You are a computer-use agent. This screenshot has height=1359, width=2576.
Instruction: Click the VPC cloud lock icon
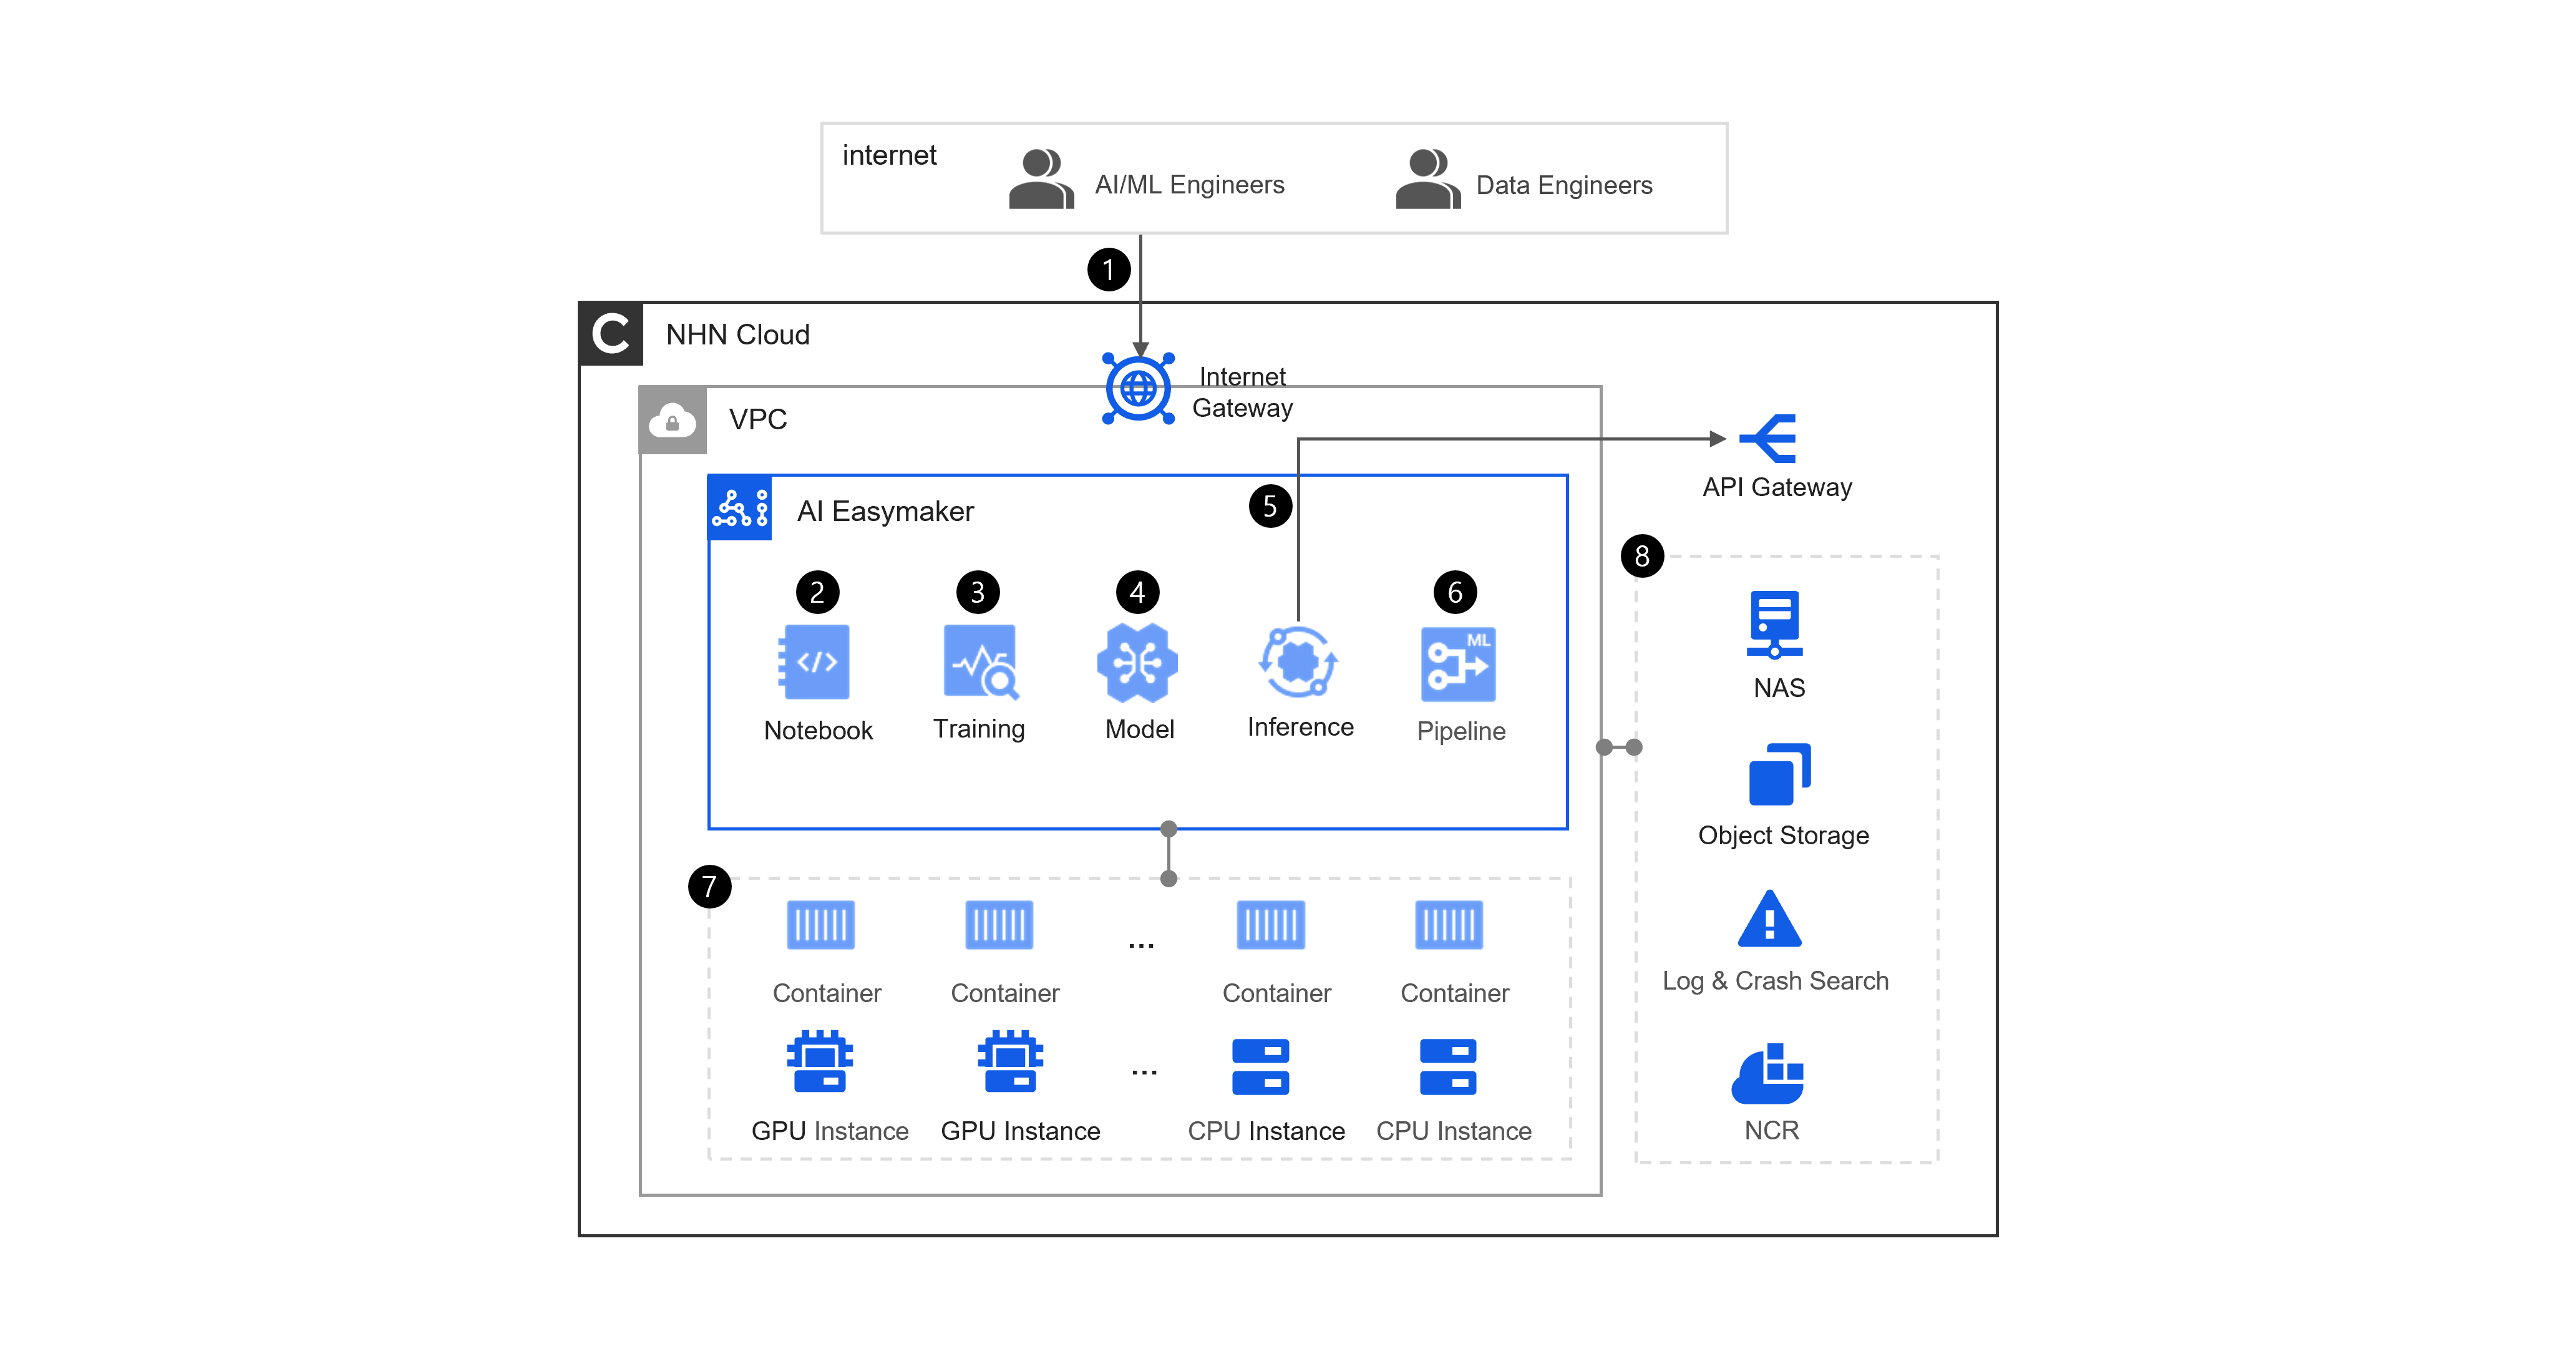[672, 421]
